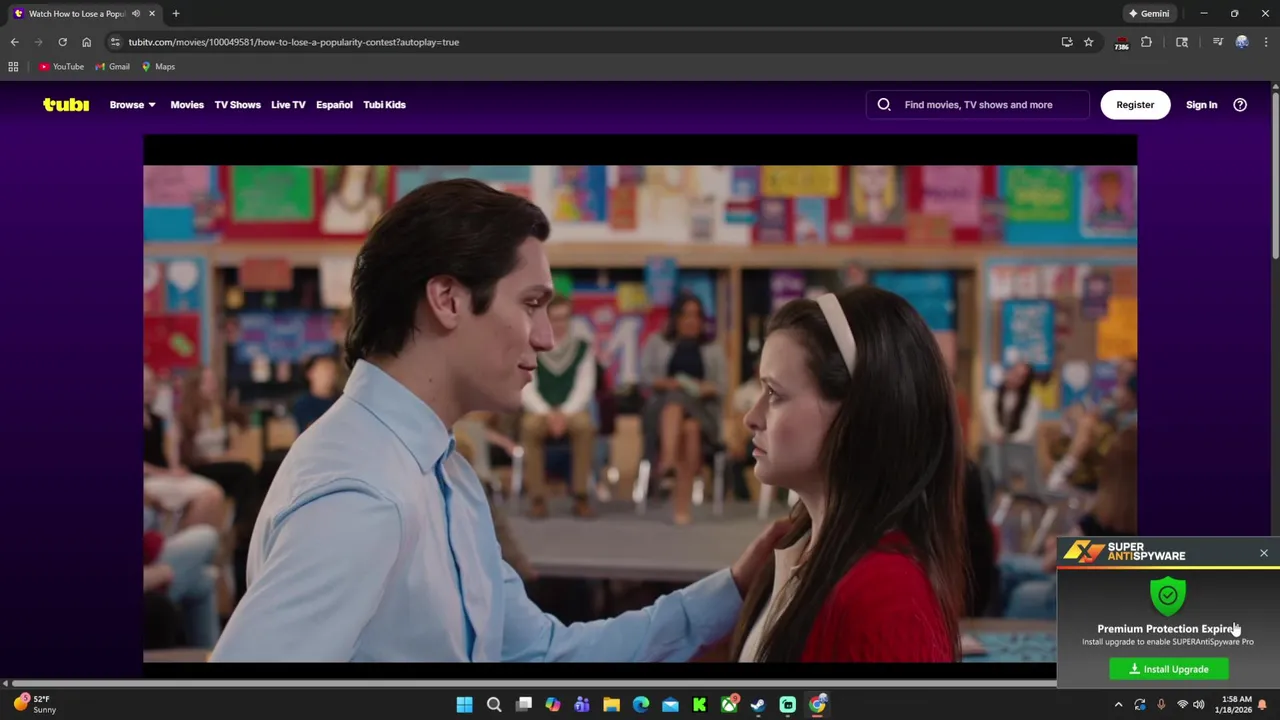Focus the Find movies, TV shows search field
Image resolution: width=1280 pixels, height=720 pixels.
pos(978,104)
